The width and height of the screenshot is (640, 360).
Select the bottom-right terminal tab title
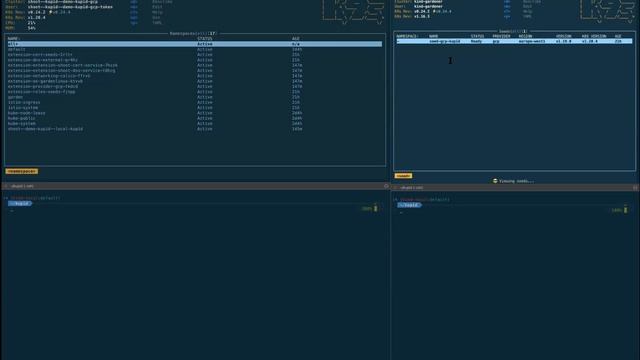click(x=411, y=188)
